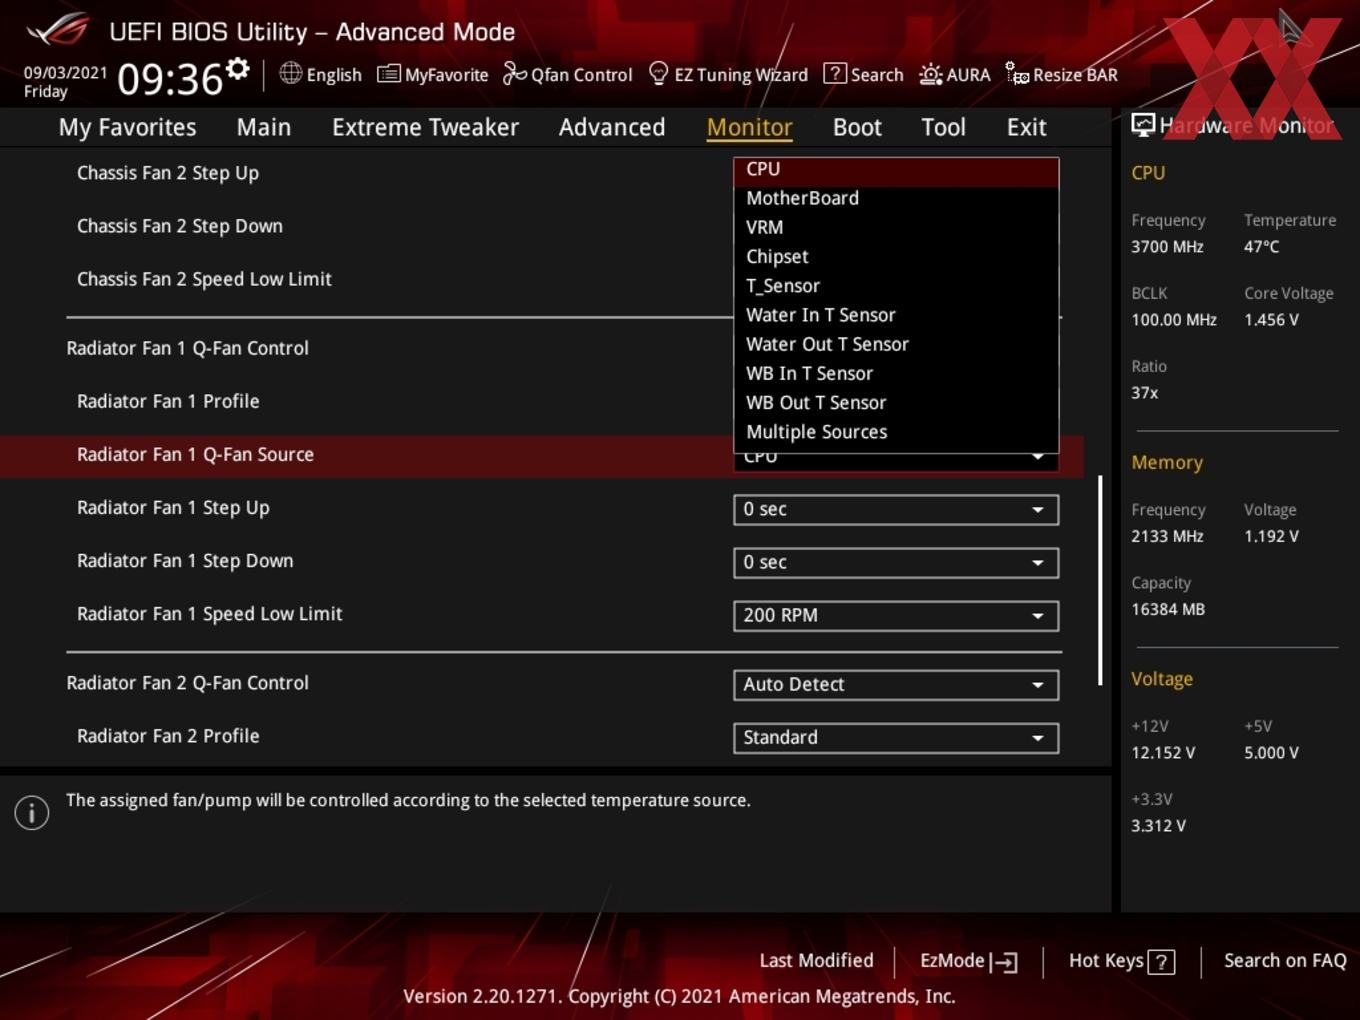Screen dimensions: 1360x1020
Task: Click the 09:36 clock display
Action: point(170,79)
